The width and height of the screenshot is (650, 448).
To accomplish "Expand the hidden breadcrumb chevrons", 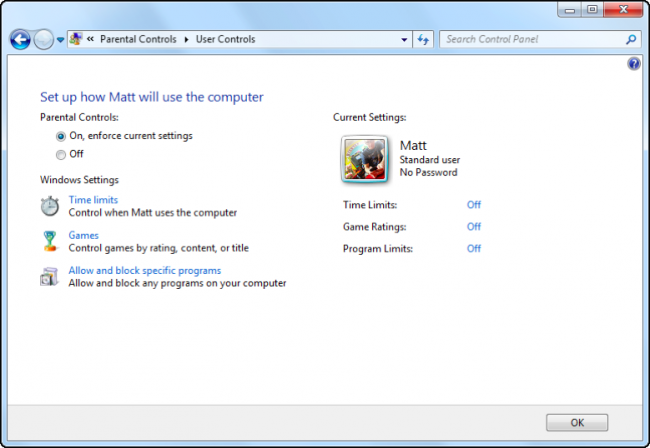I will coord(90,39).
